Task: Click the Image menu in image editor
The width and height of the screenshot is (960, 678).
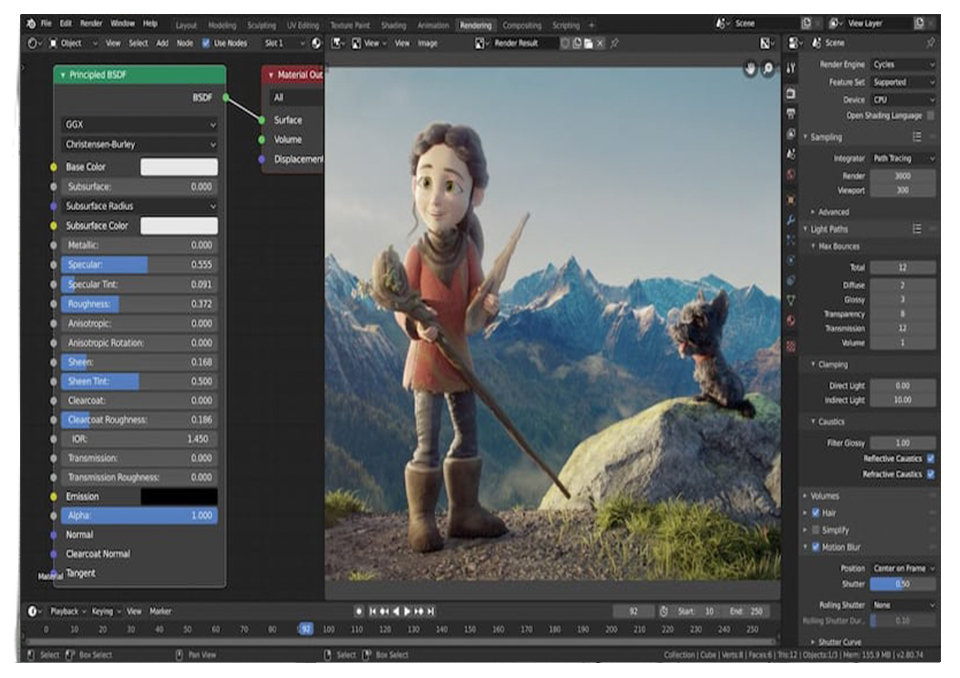Action: (427, 43)
